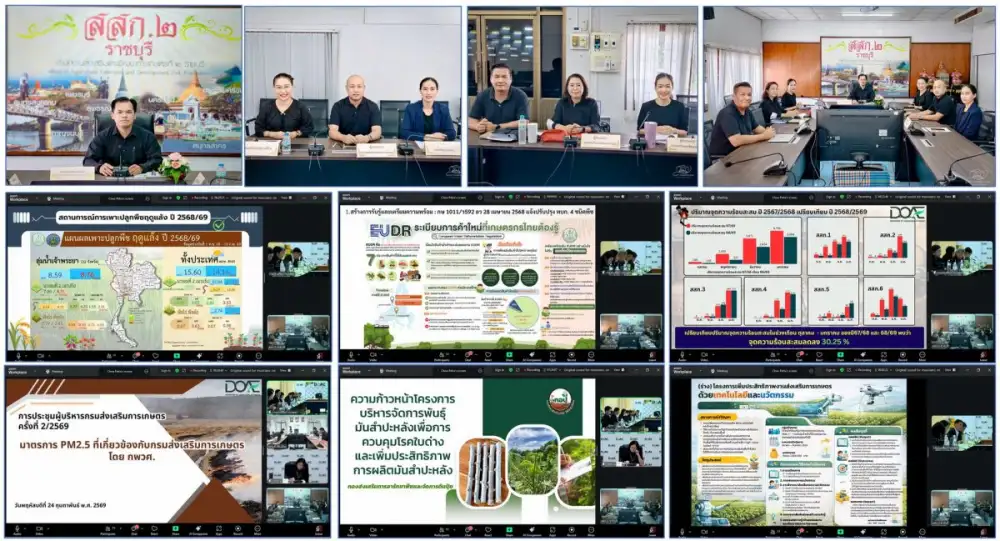Toggle video in the dry-season crop map Zoom window

coord(40,355)
